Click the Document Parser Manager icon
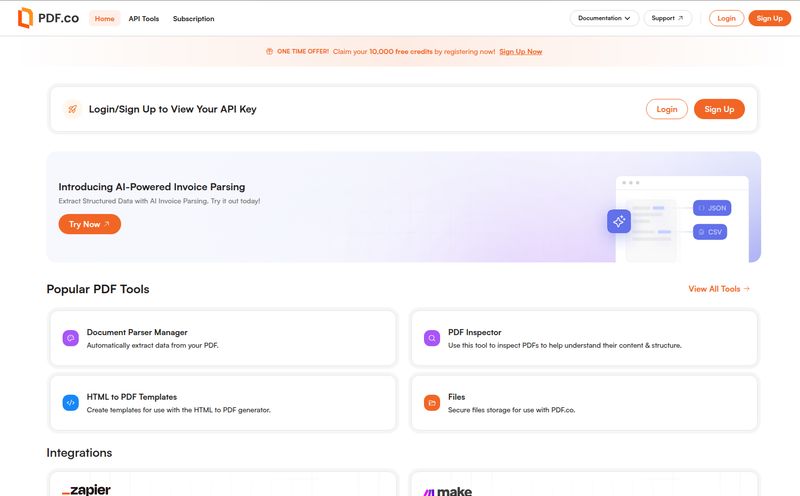Viewport: 800px width, 496px height. click(x=70, y=338)
